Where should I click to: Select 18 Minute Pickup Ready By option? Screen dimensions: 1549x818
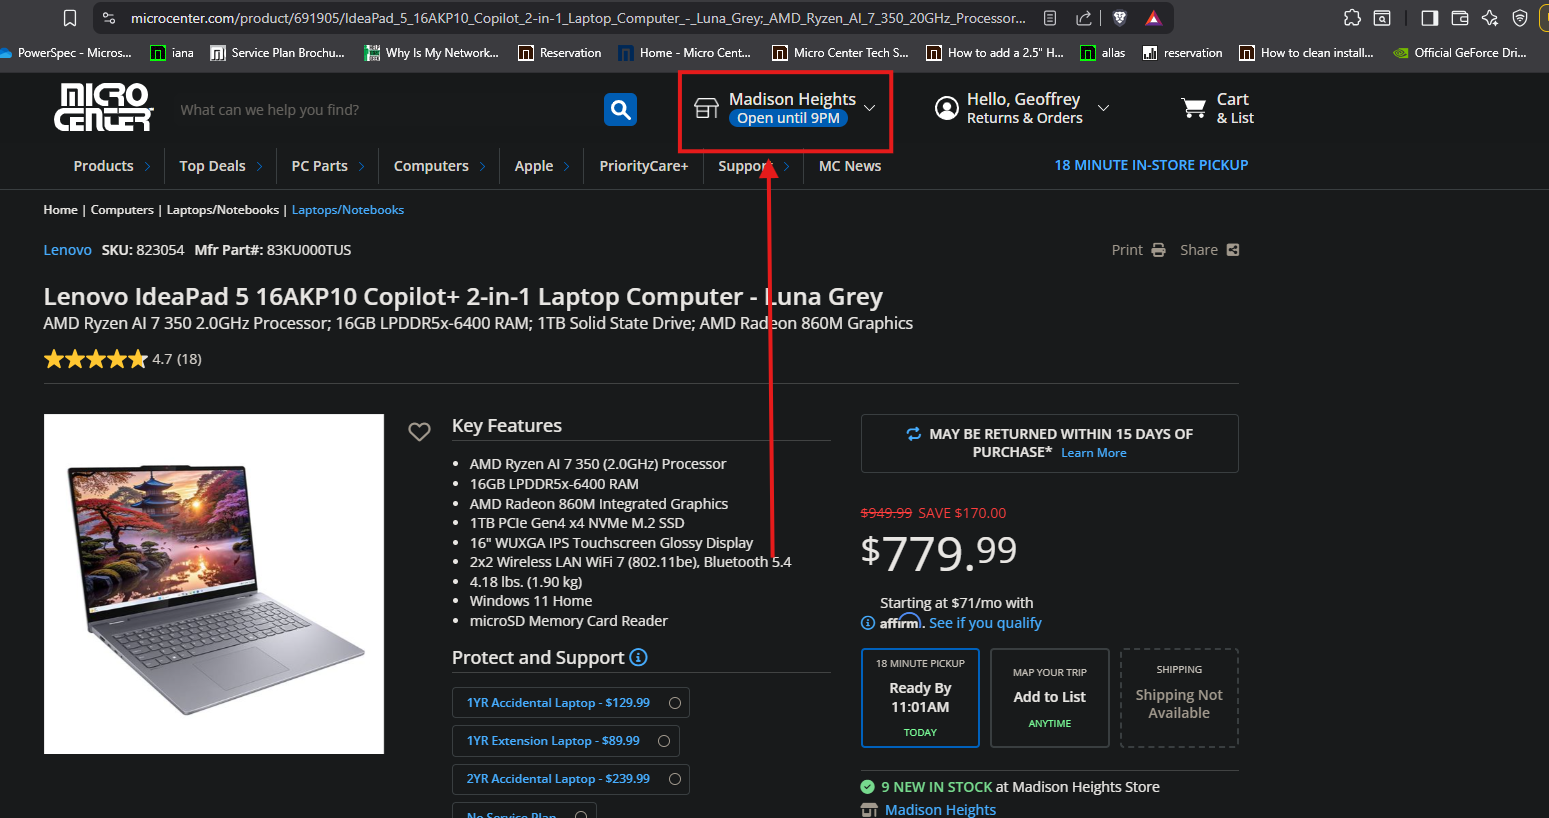coord(920,698)
